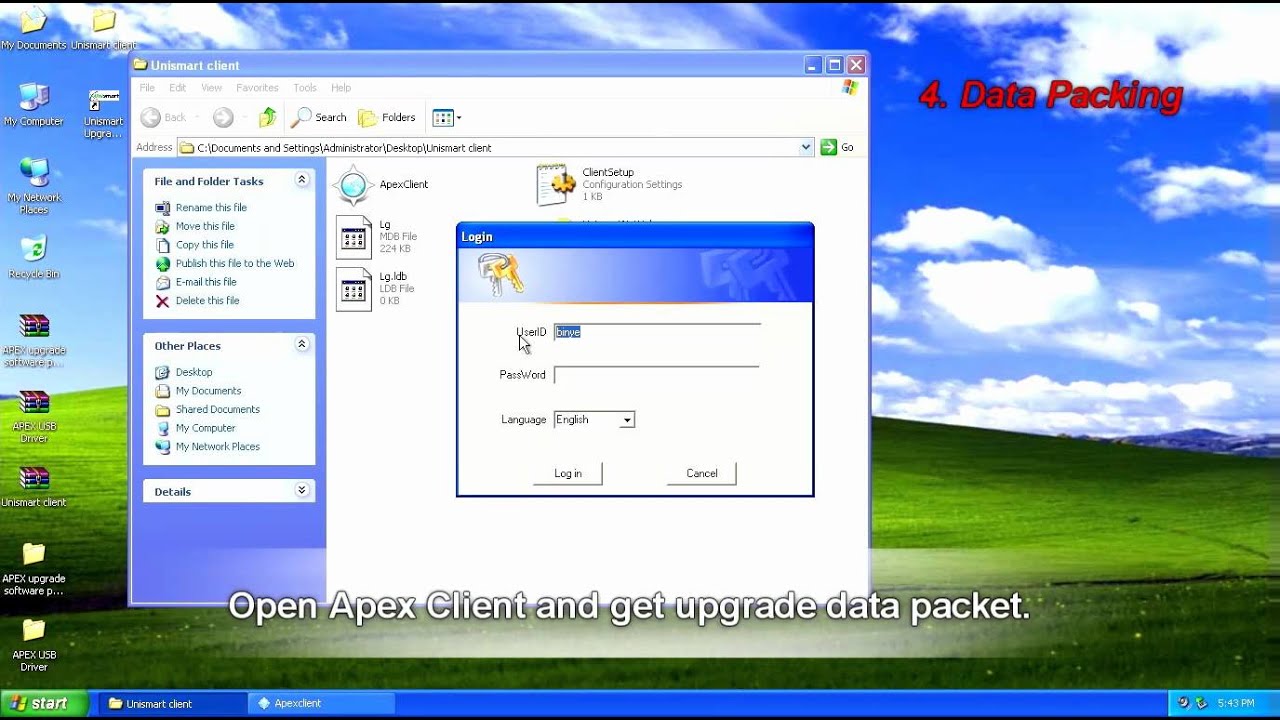Open Shared Documents link
The image size is (1280, 720).
click(x=218, y=410)
